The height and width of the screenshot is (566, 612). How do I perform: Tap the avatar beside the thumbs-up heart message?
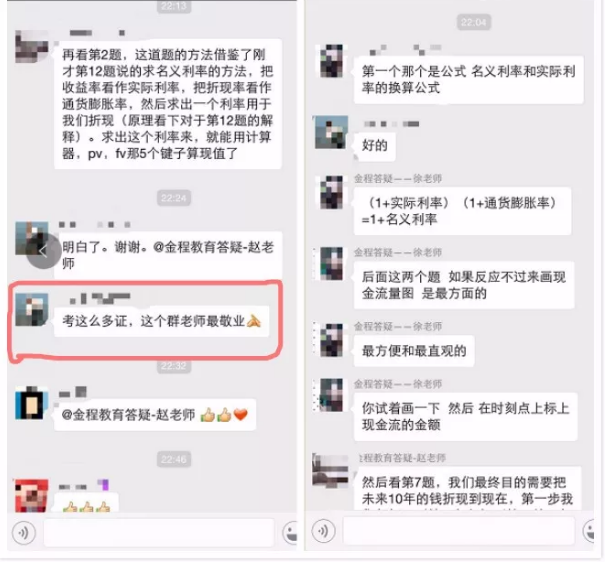(32, 403)
